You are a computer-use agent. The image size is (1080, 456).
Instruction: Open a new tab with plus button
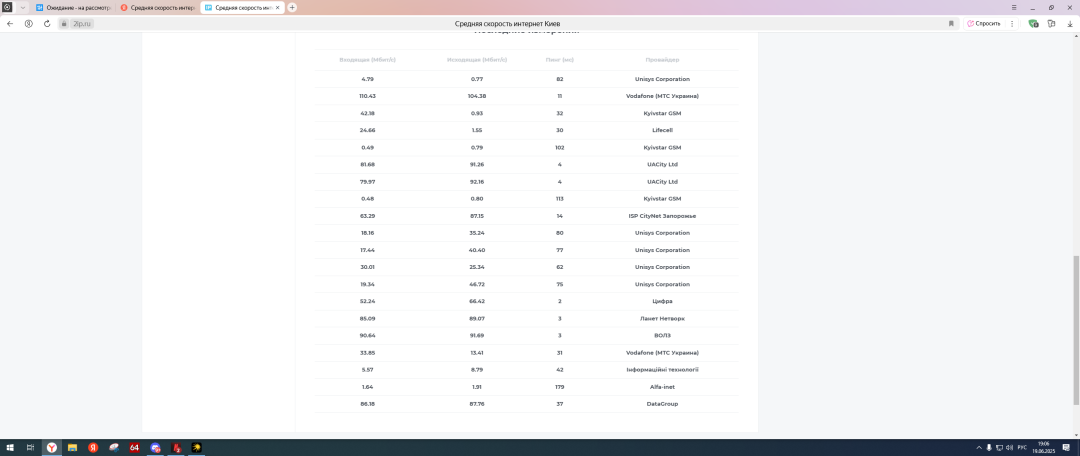coord(292,7)
